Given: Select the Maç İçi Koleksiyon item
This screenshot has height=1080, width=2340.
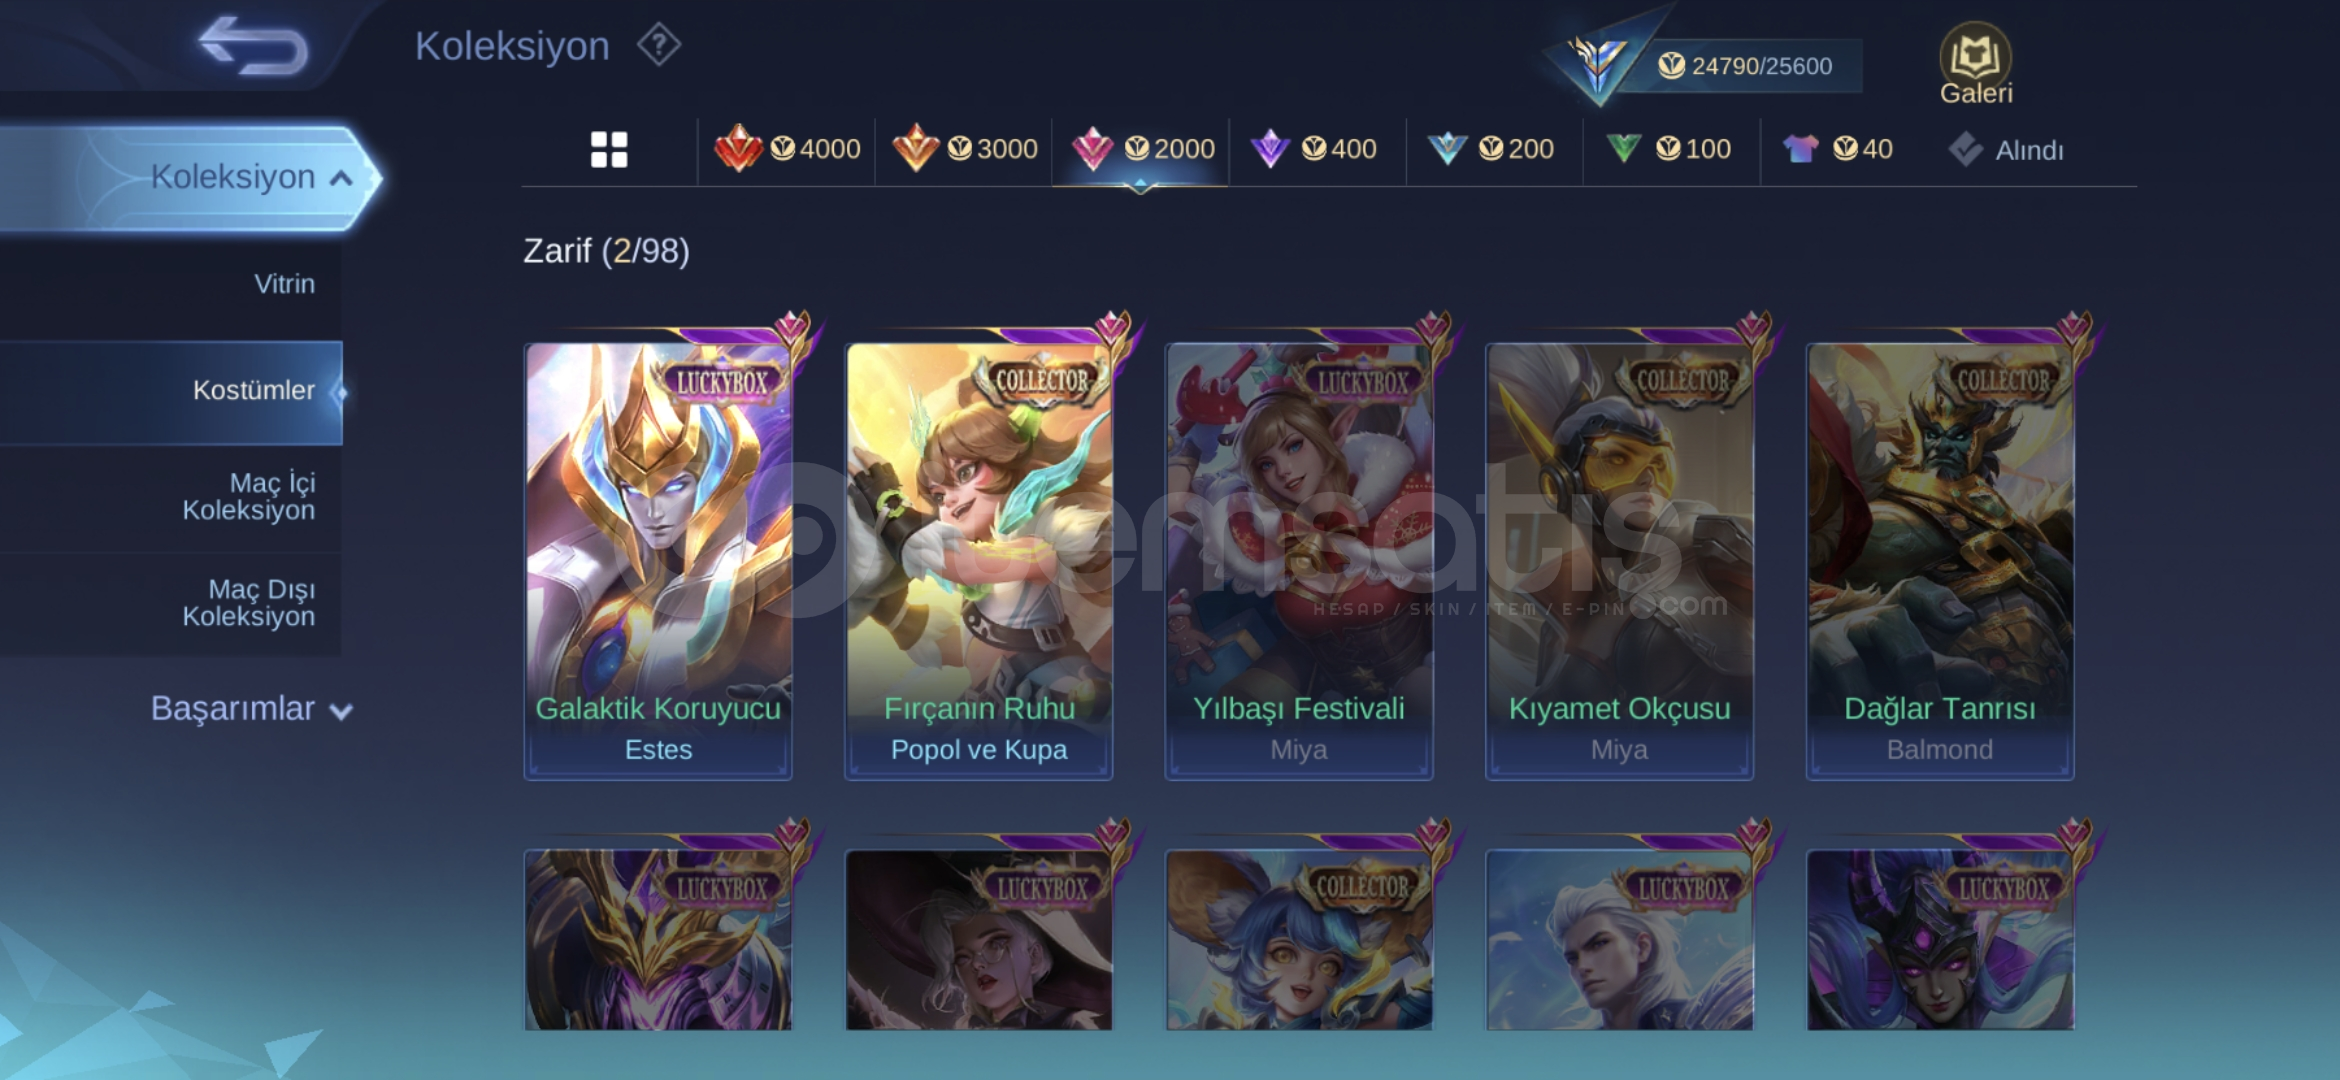Looking at the screenshot, I should pyautogui.click(x=248, y=496).
